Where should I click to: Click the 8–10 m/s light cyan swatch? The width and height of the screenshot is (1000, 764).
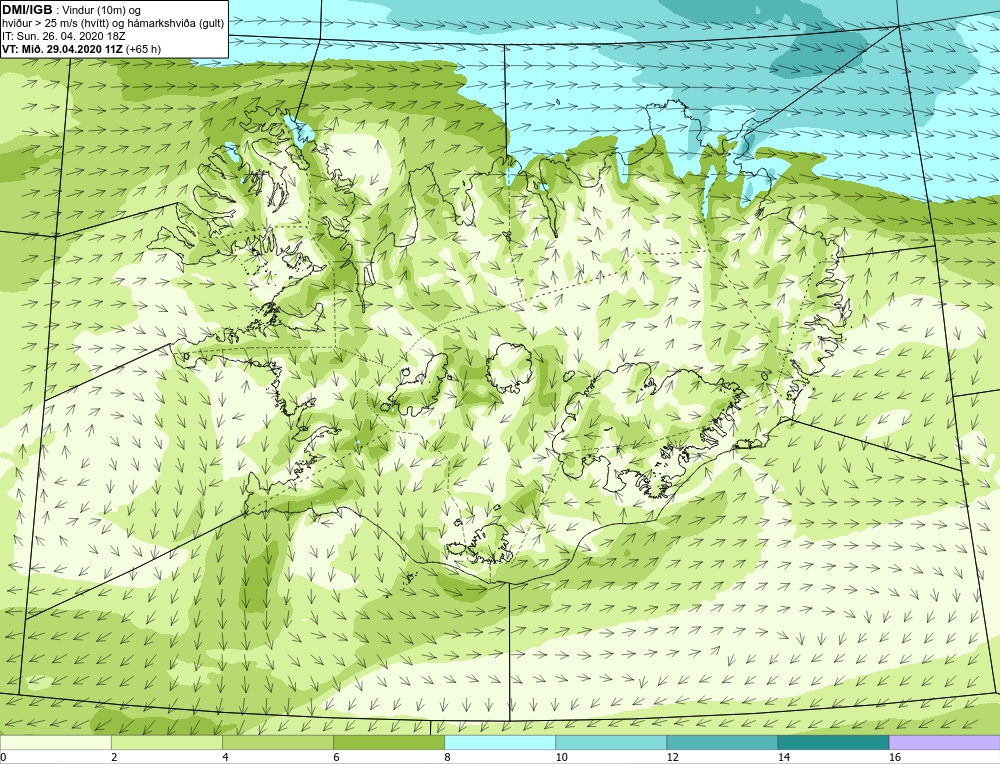[x=499, y=742]
